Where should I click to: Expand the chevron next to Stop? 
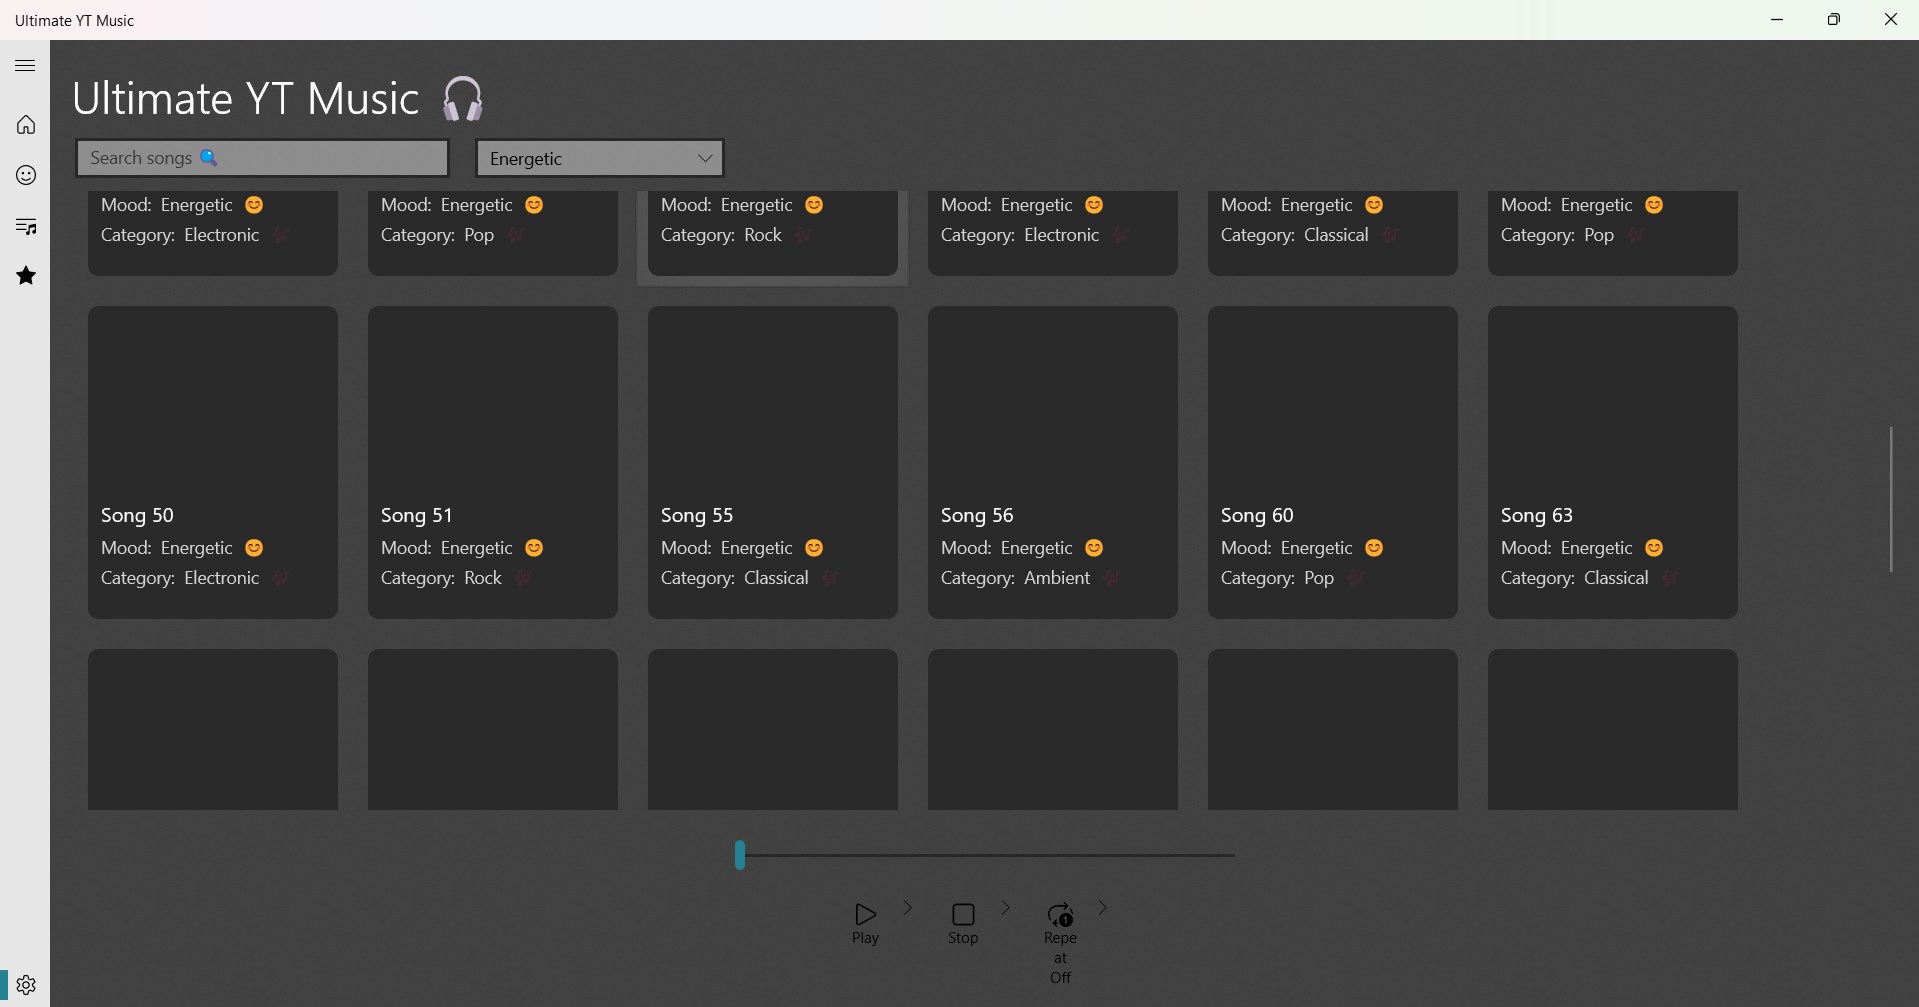coord(1005,908)
